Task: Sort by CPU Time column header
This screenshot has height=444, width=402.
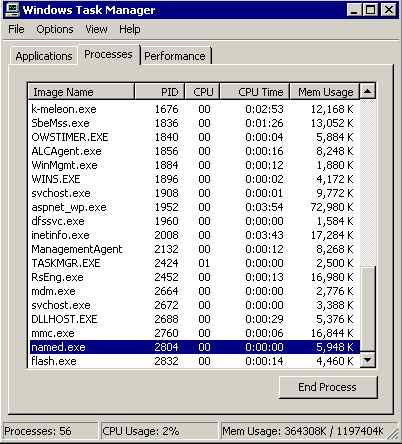Action: pyautogui.click(x=255, y=92)
